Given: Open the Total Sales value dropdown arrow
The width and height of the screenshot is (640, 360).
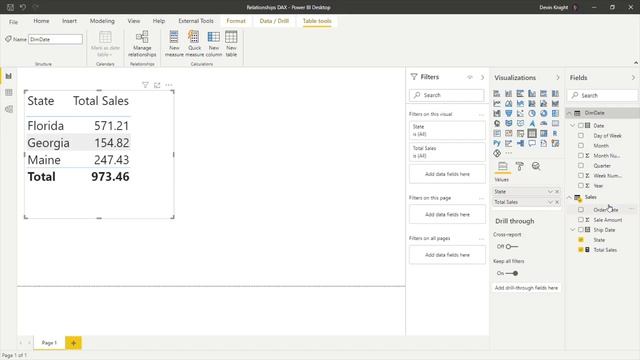Looking at the screenshot, I should [550, 202].
